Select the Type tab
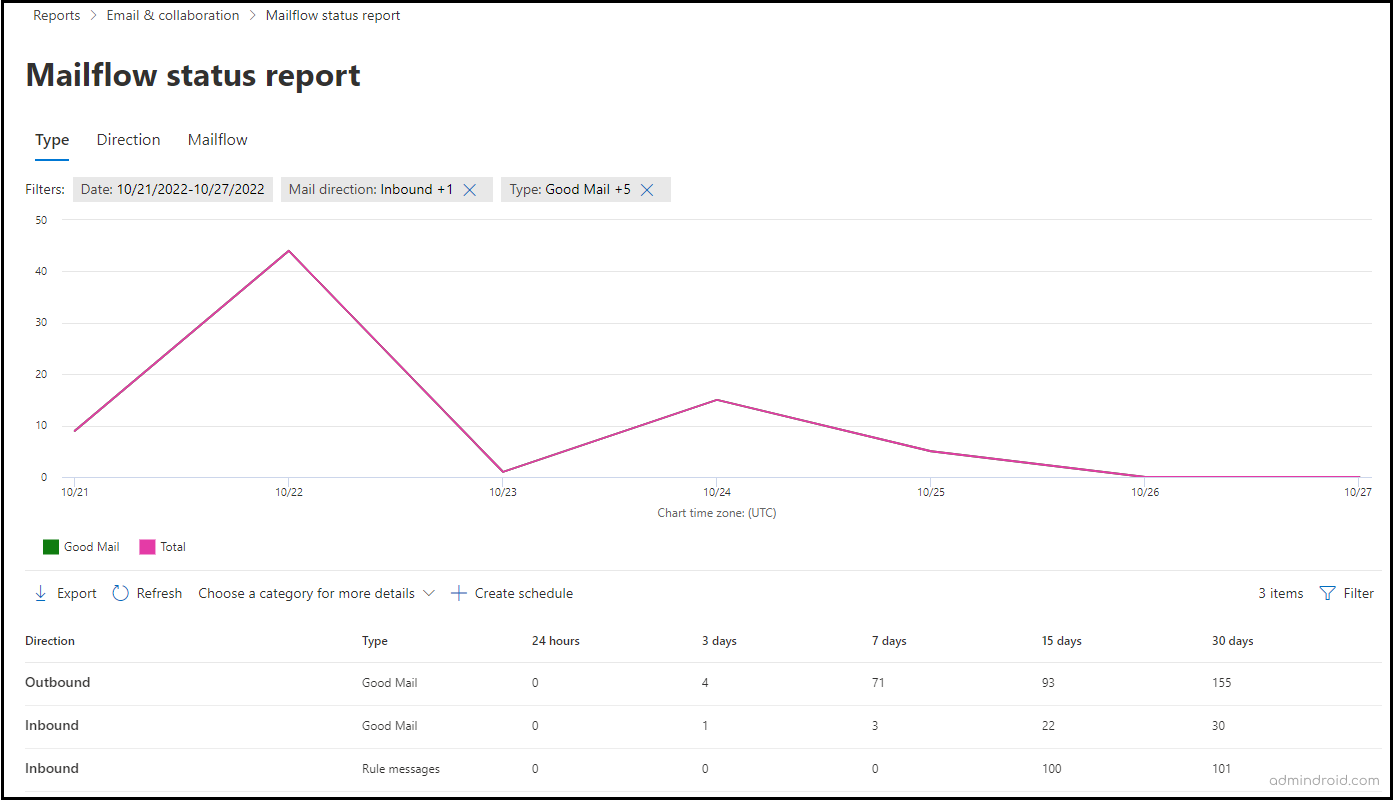1394x801 pixels. coord(52,139)
